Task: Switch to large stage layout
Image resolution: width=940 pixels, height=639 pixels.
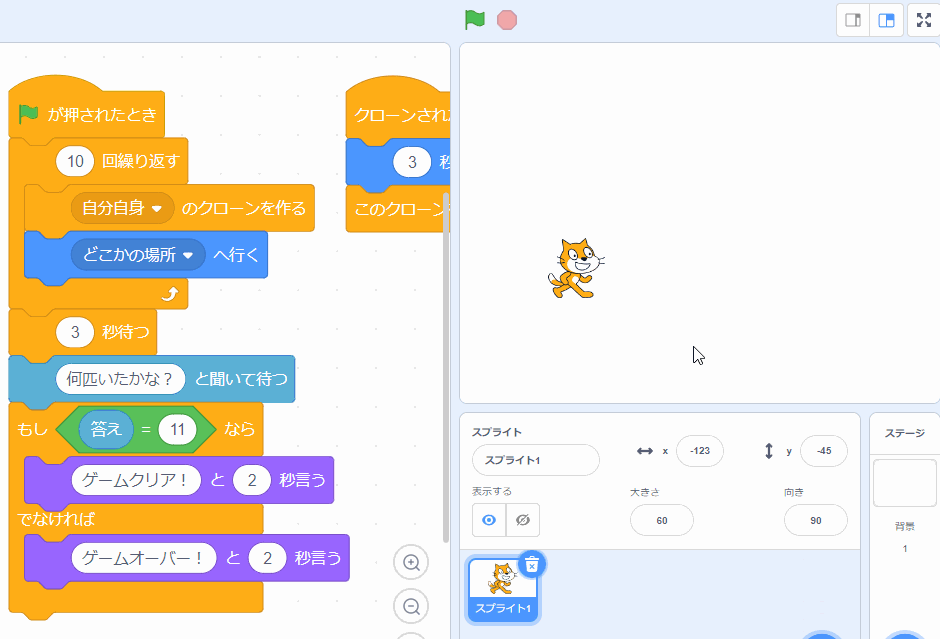Action: pyautogui.click(x=886, y=20)
